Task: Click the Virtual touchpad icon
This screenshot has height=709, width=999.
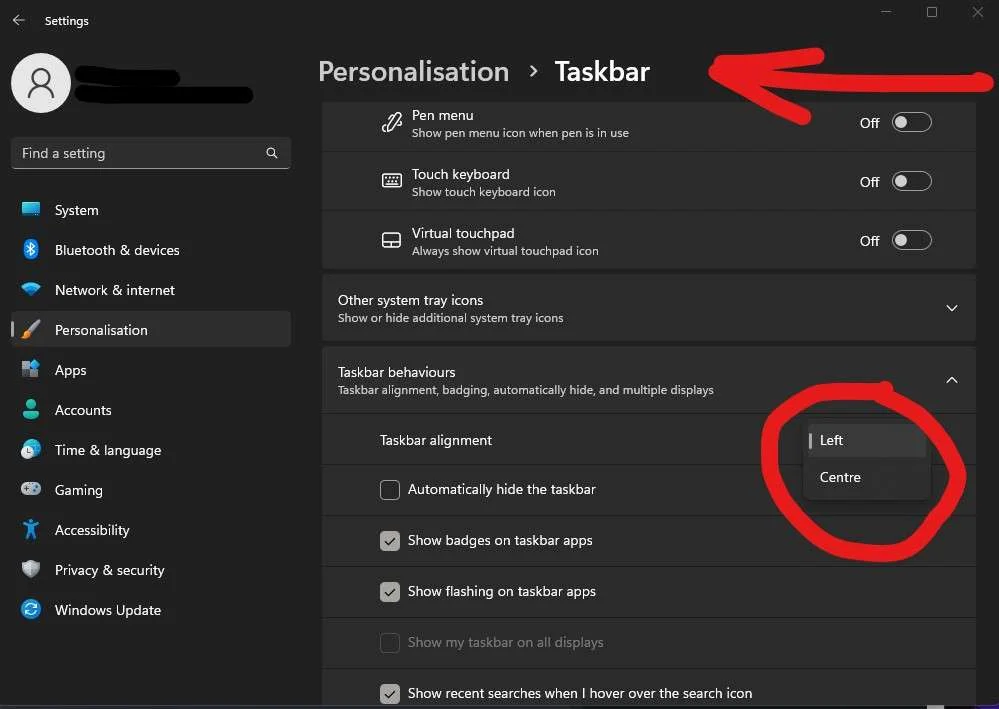Action: pyautogui.click(x=391, y=240)
